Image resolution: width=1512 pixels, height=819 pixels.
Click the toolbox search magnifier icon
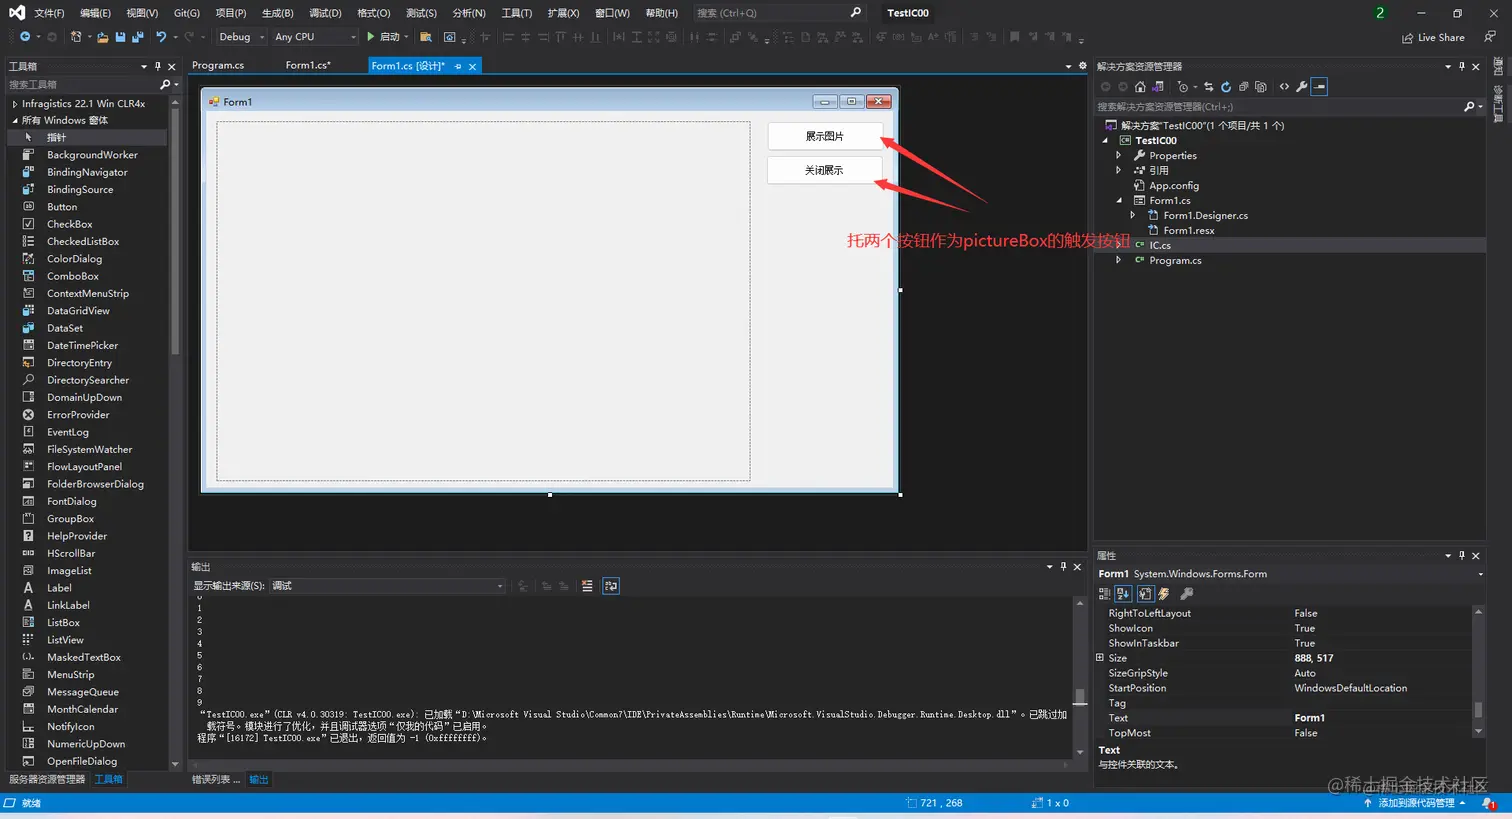[165, 85]
